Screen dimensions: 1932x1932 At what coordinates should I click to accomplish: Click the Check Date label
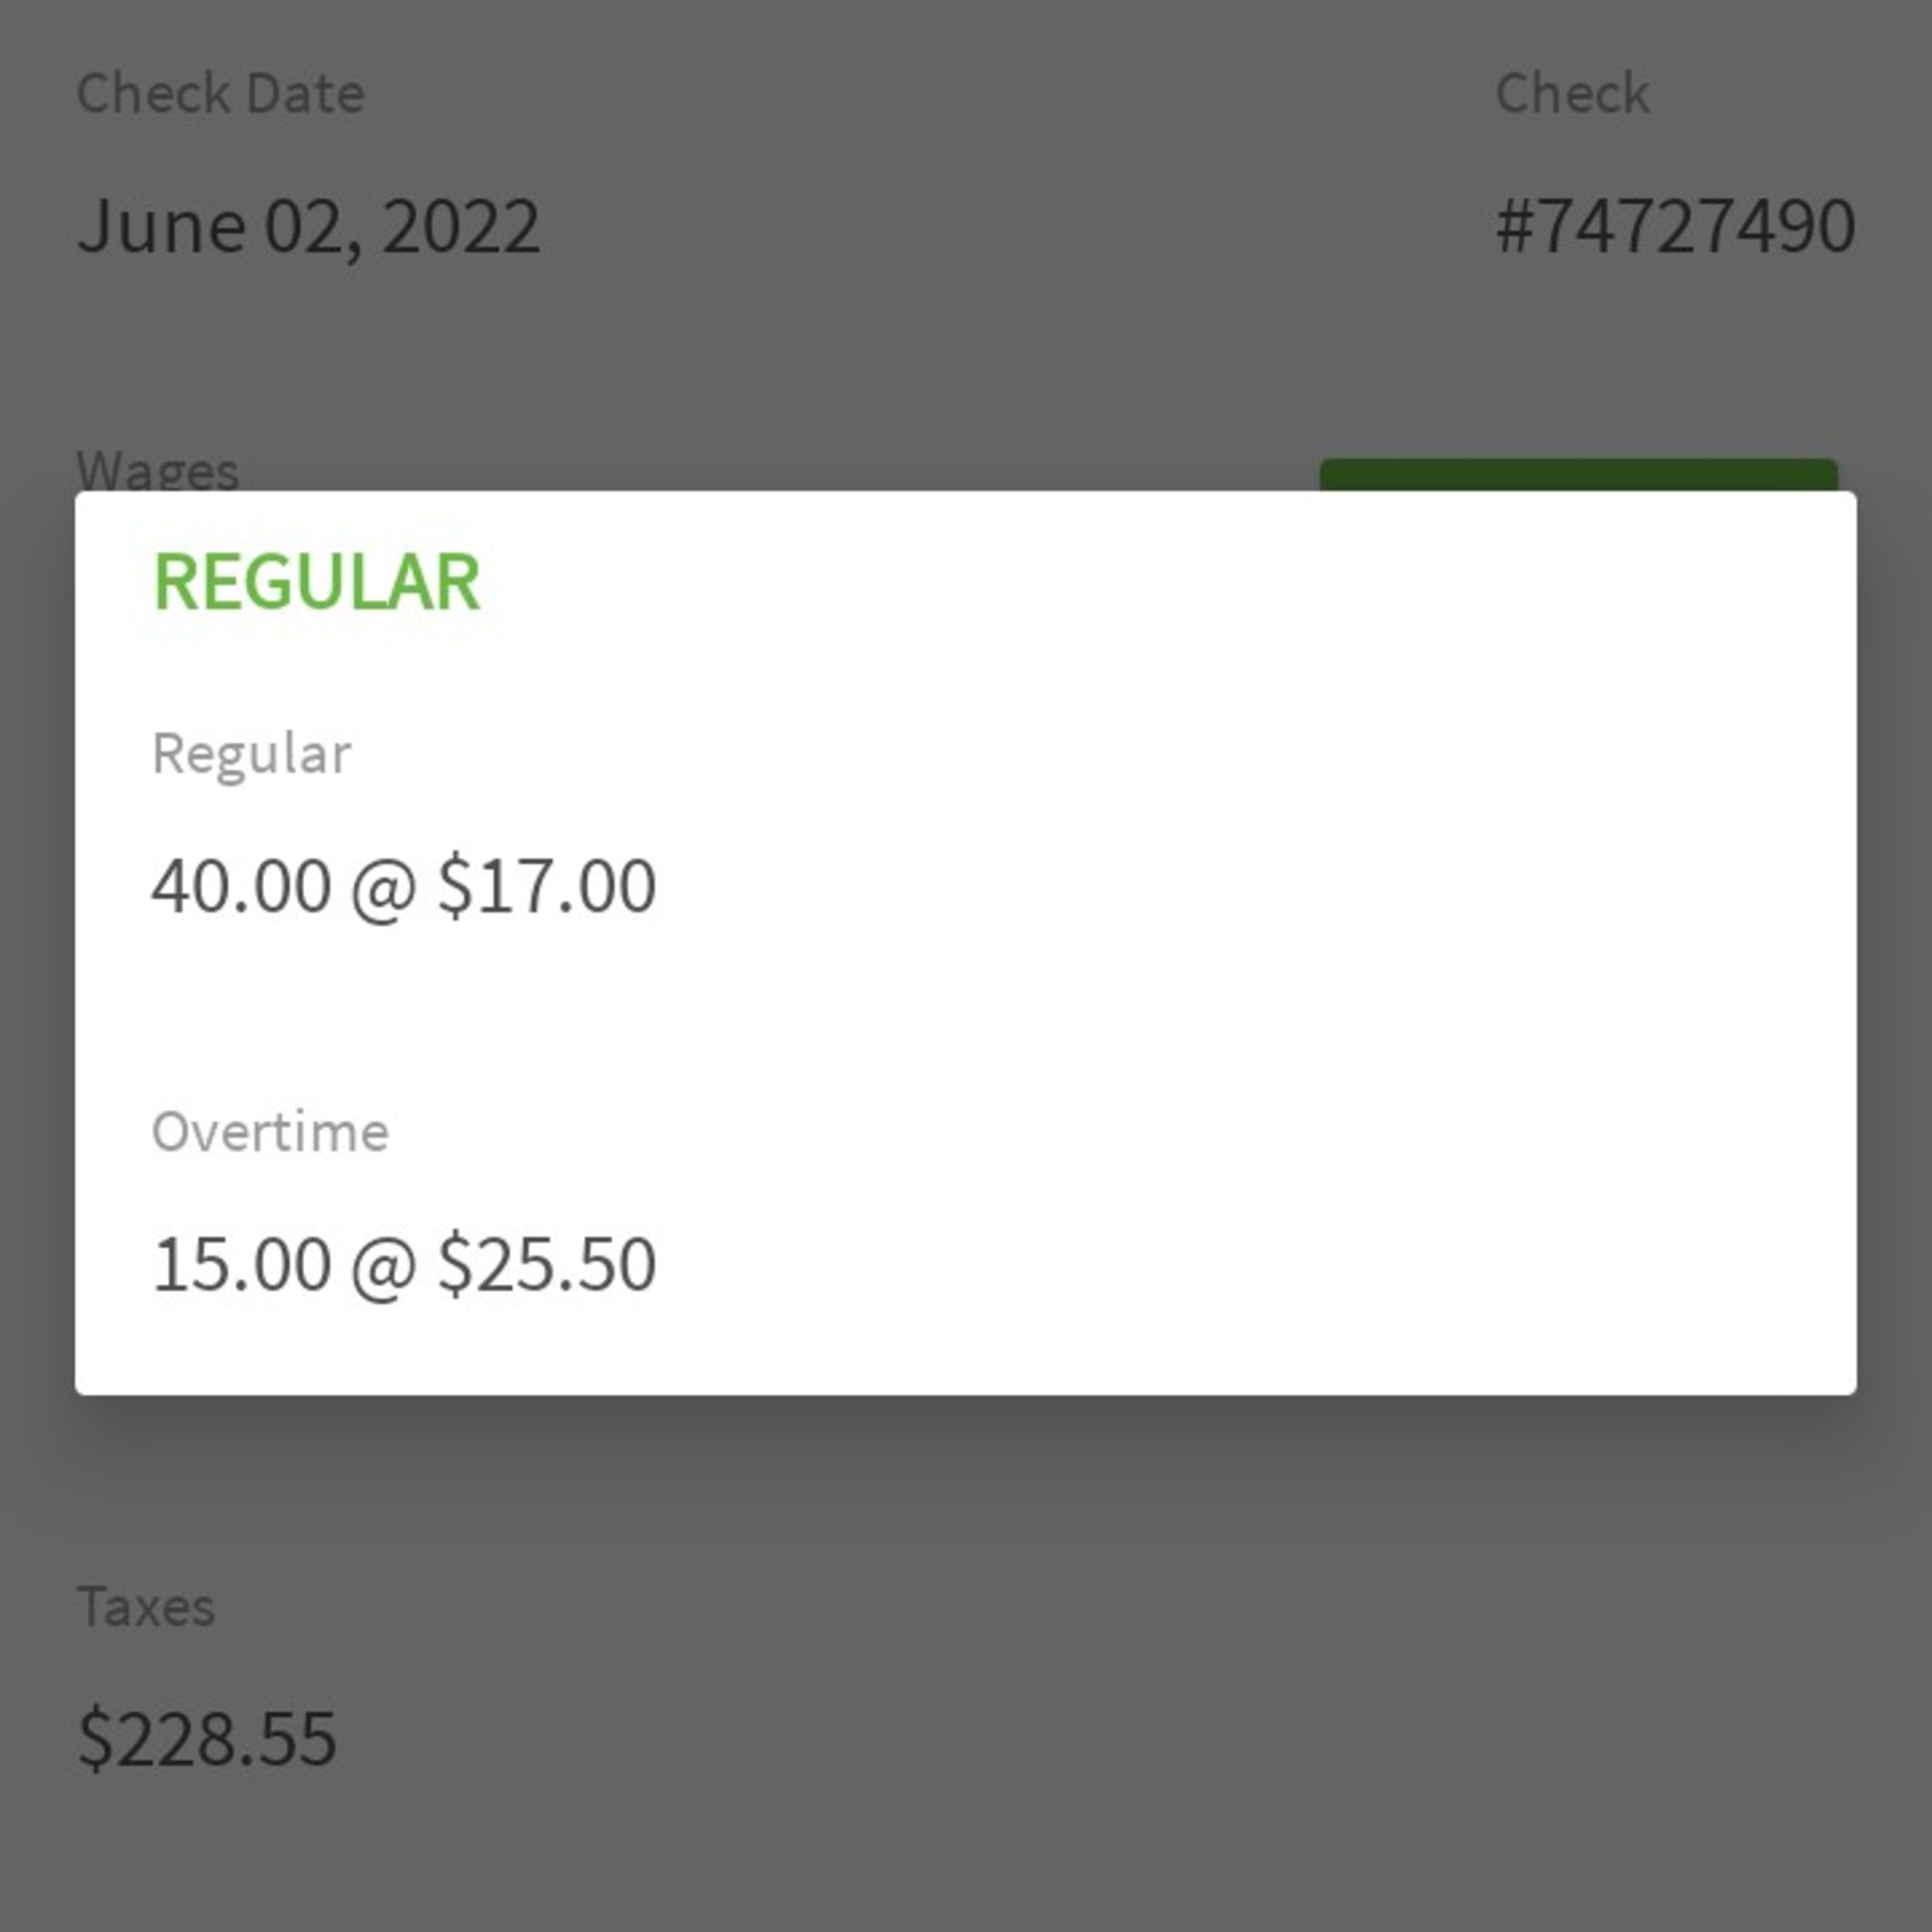point(220,94)
